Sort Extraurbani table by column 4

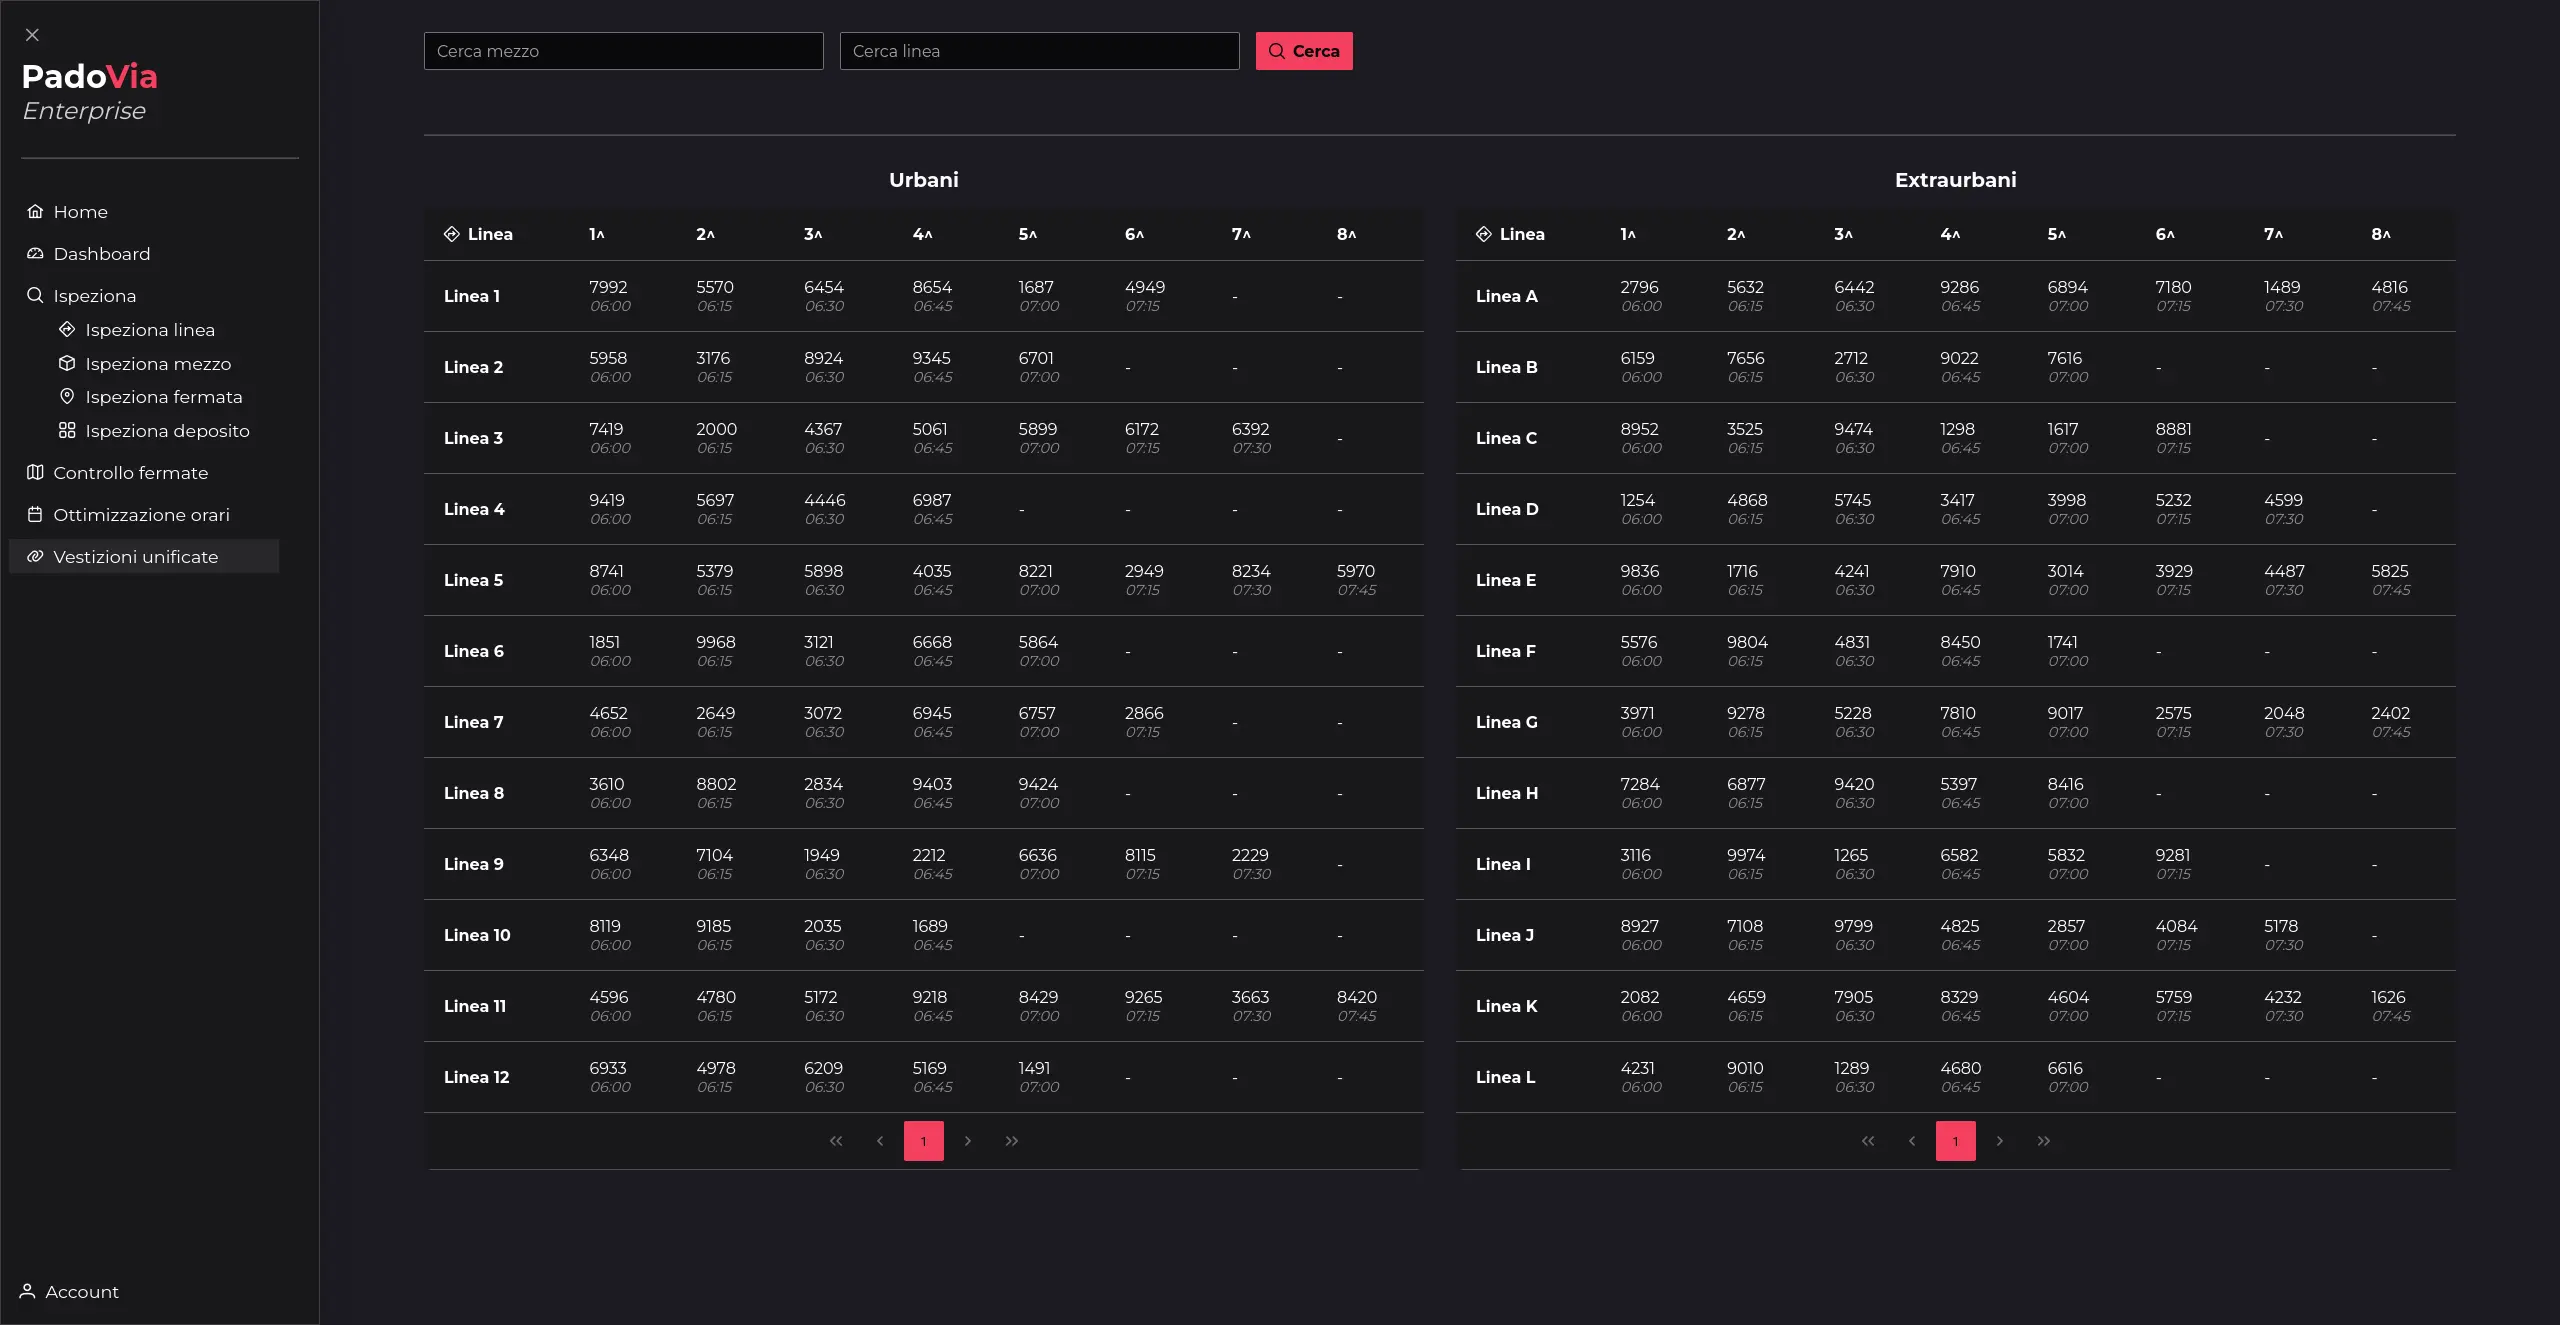(1950, 234)
